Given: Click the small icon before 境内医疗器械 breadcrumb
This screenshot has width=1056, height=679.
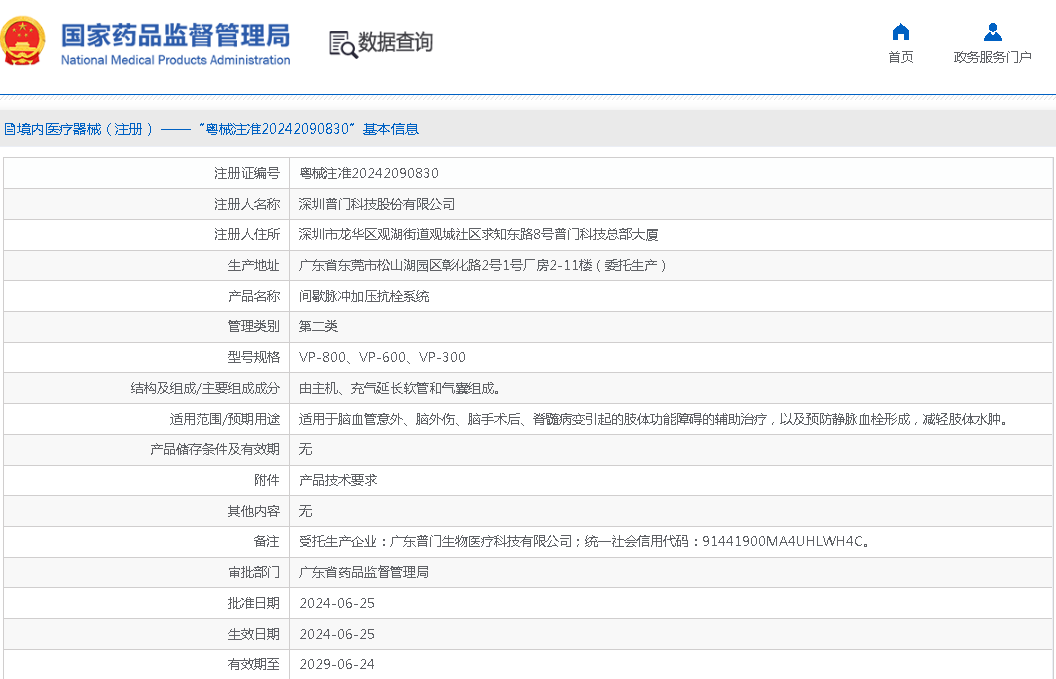Looking at the screenshot, I should (x=7, y=129).
